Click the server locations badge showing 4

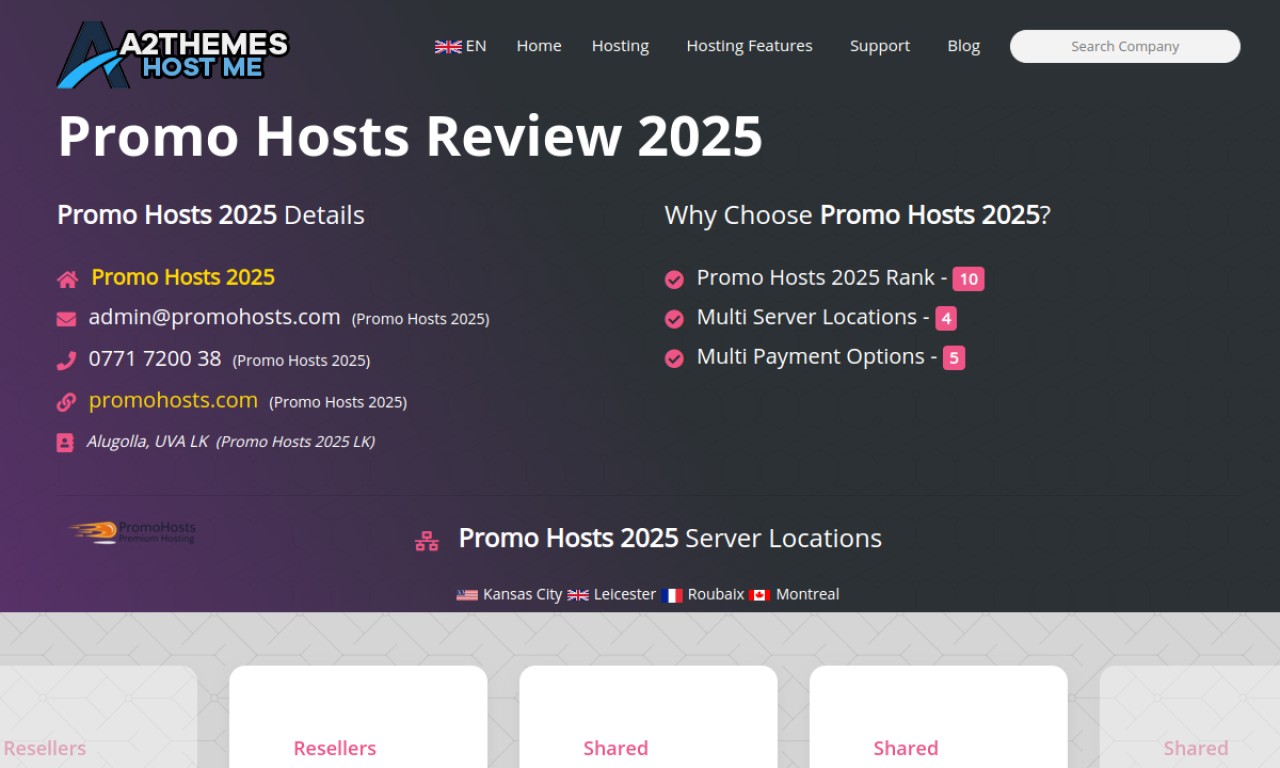tap(946, 319)
